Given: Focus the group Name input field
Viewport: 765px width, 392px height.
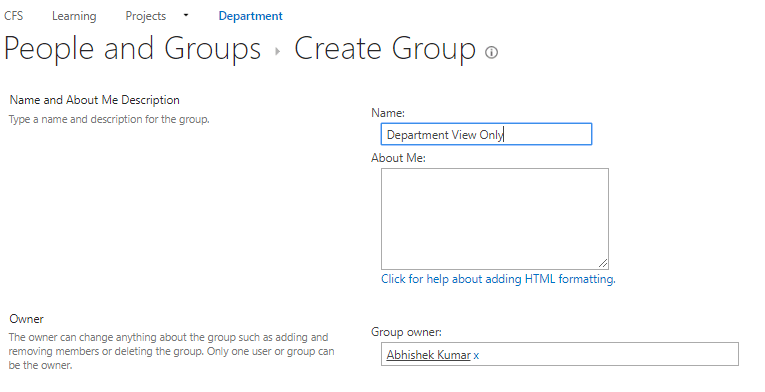Looking at the screenshot, I should (x=486, y=134).
